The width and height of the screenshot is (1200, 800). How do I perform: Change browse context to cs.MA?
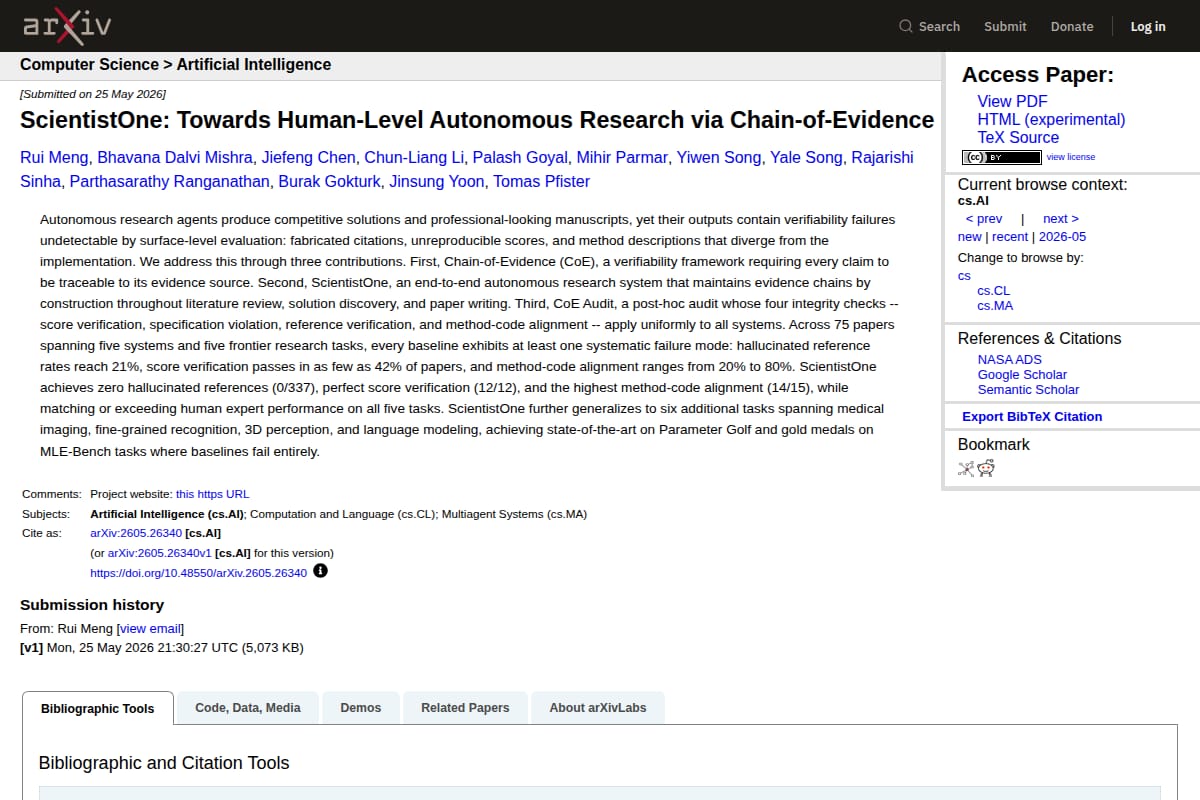[995, 306]
